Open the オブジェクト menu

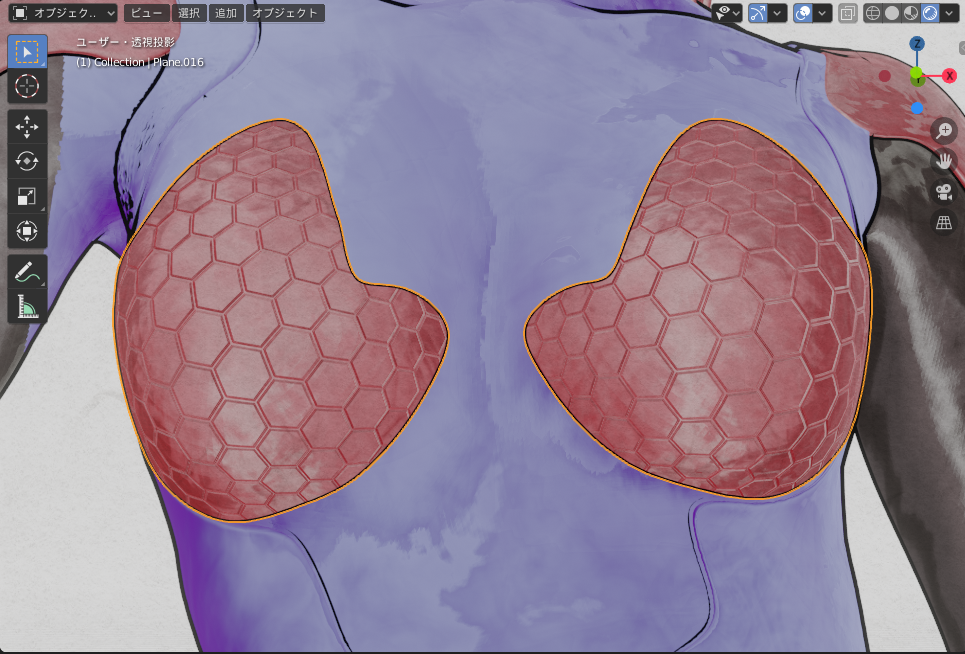pyautogui.click(x=285, y=13)
